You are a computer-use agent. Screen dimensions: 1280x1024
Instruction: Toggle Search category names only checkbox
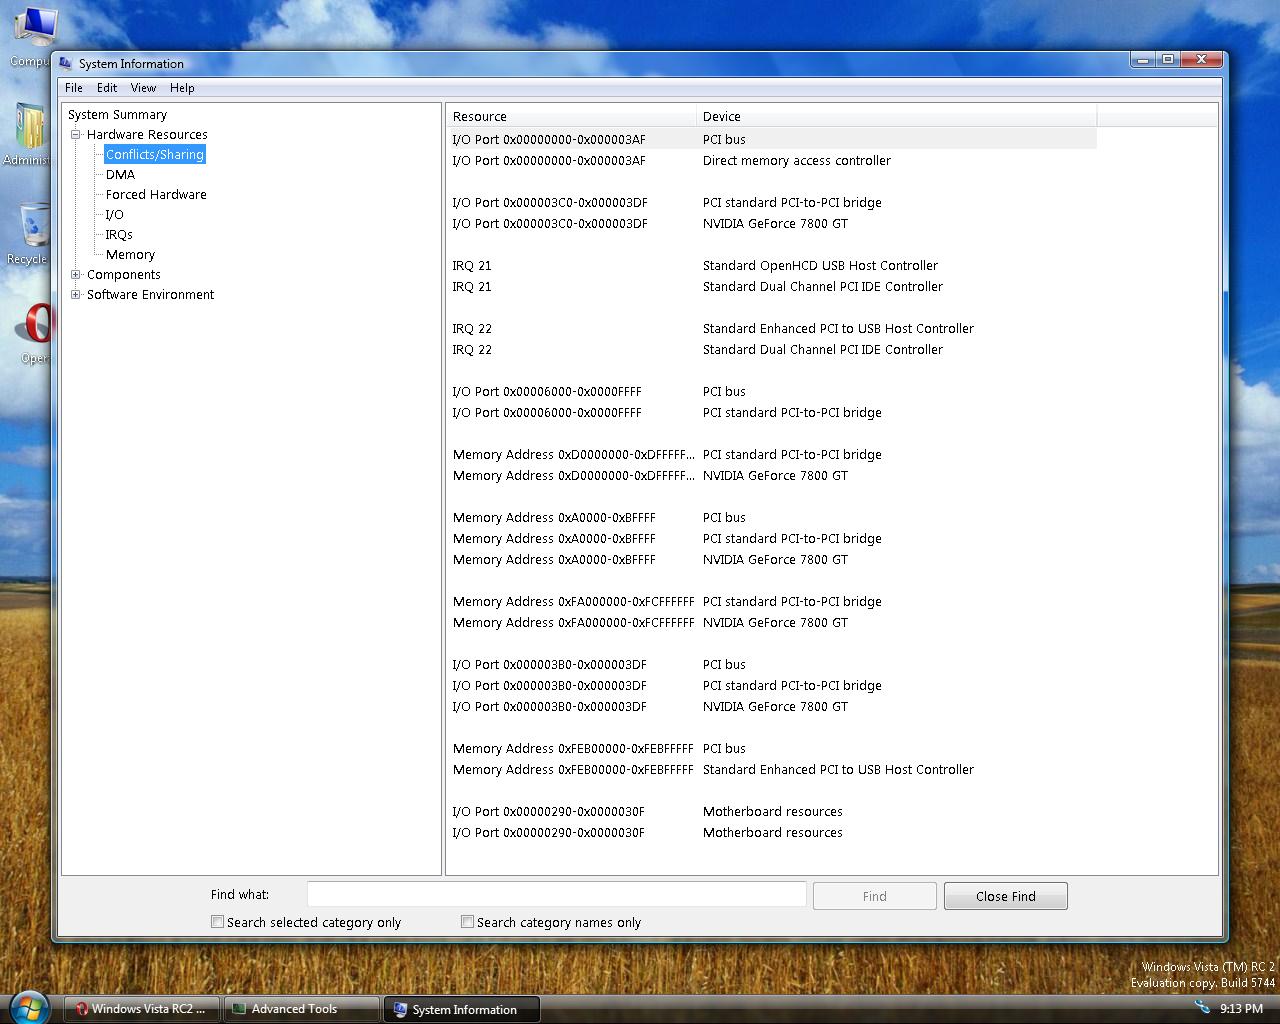click(x=467, y=922)
